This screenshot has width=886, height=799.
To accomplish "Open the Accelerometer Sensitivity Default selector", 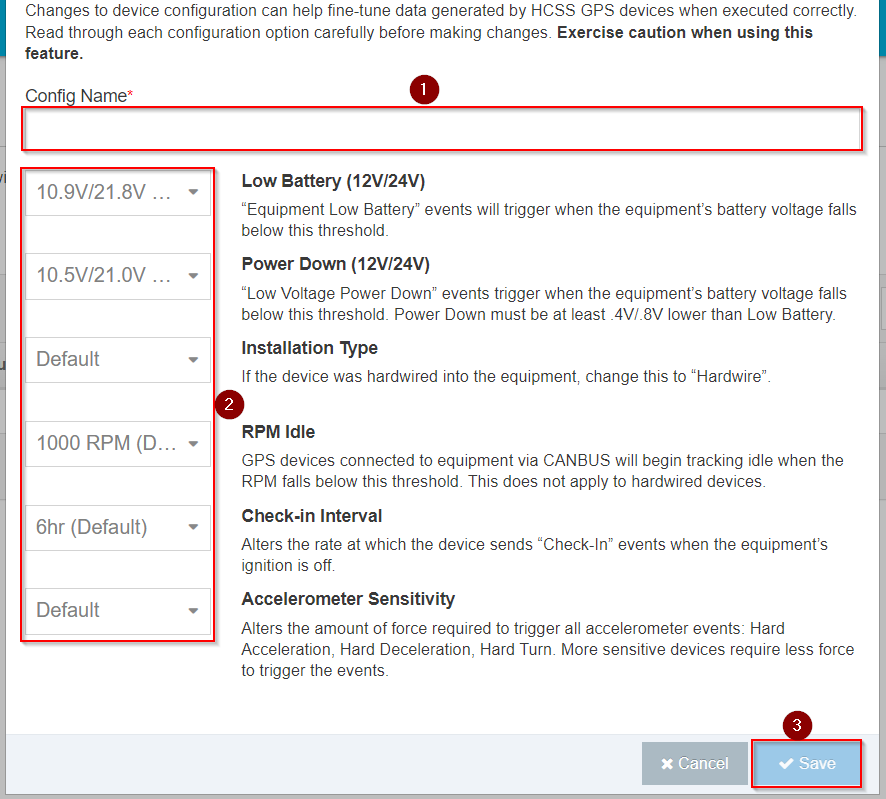I will (x=110, y=610).
